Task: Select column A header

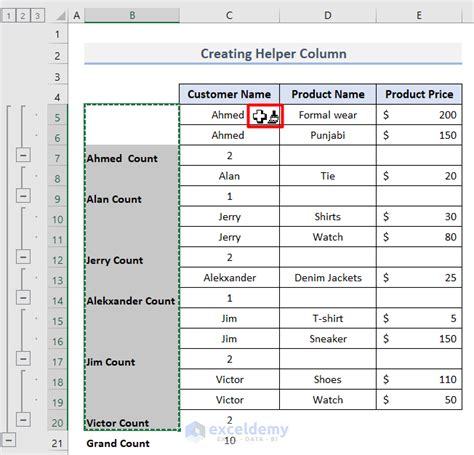Action: click(x=77, y=15)
